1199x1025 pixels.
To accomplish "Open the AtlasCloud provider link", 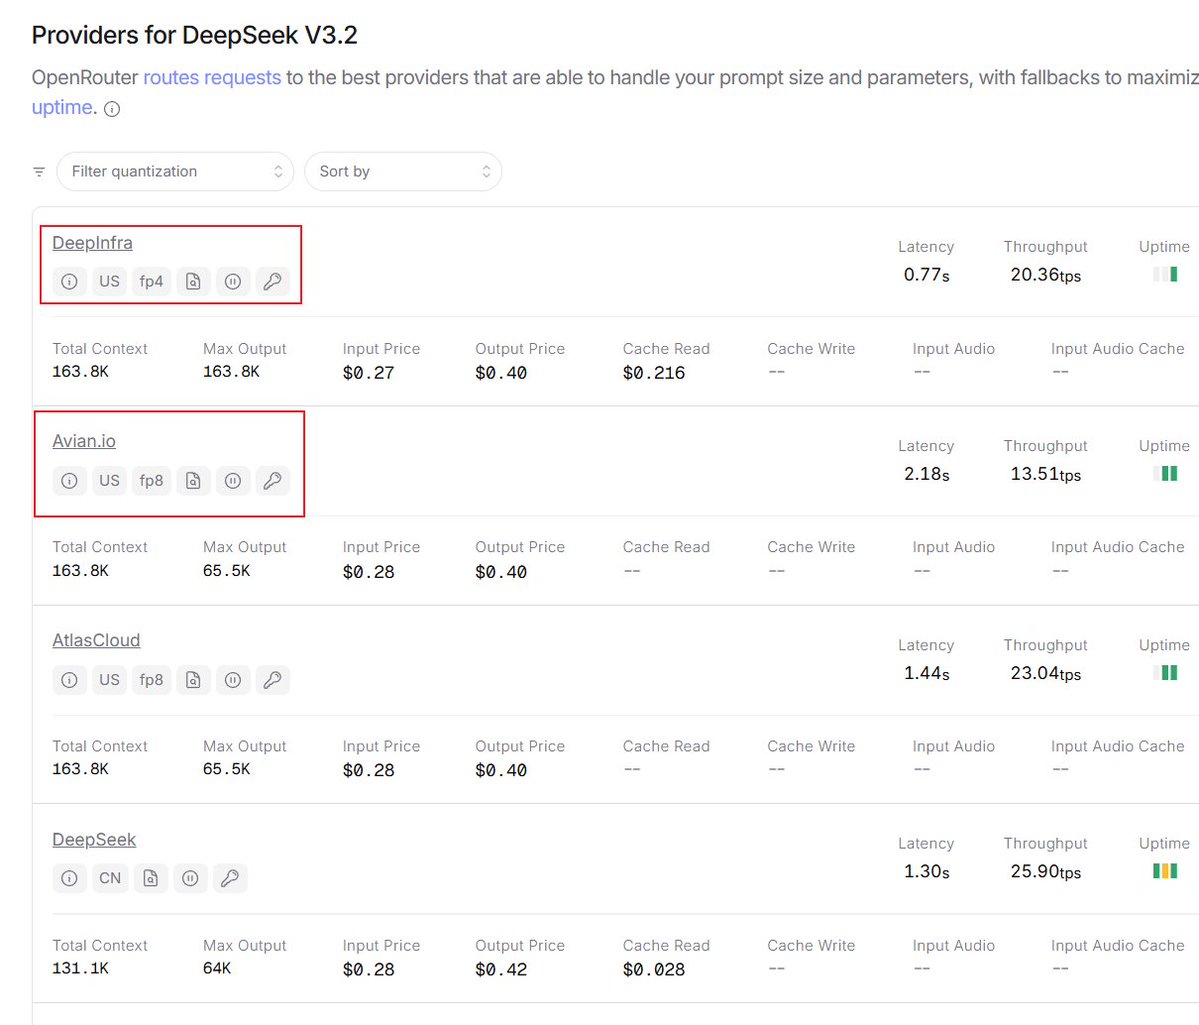I will [96, 640].
